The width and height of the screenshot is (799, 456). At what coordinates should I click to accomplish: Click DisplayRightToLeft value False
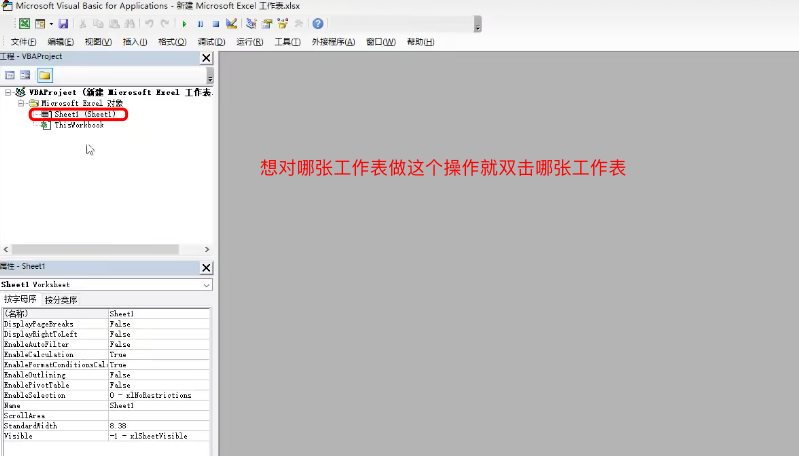(x=159, y=334)
